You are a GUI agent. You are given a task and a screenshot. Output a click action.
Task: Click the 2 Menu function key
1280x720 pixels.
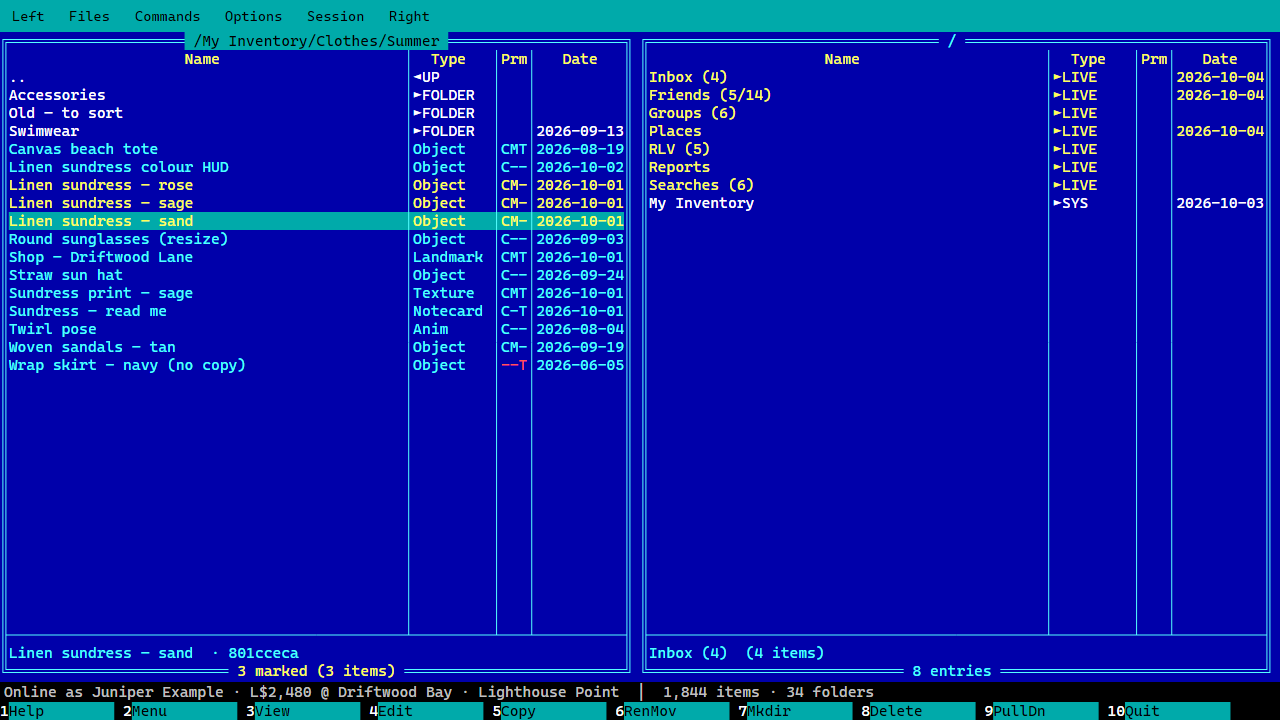pos(180,711)
